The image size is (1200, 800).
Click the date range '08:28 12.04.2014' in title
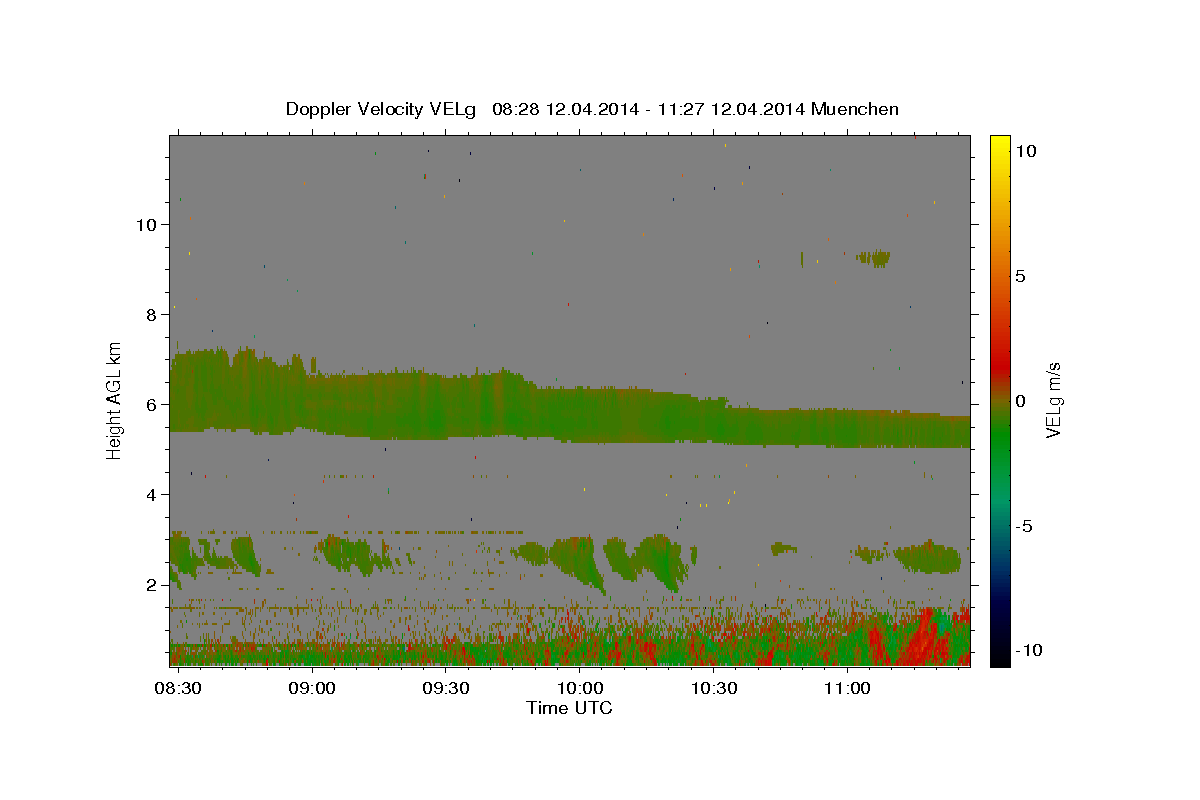[565, 109]
